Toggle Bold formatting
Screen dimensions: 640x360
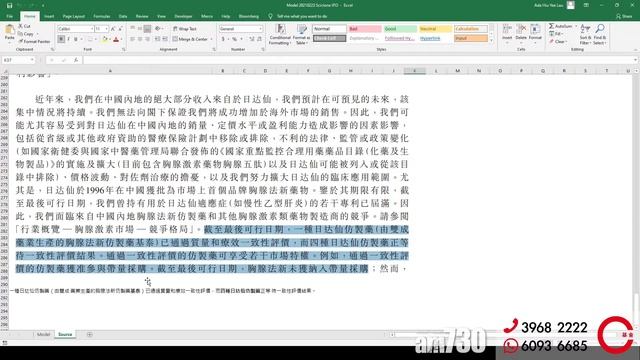pyautogui.click(x=61, y=39)
